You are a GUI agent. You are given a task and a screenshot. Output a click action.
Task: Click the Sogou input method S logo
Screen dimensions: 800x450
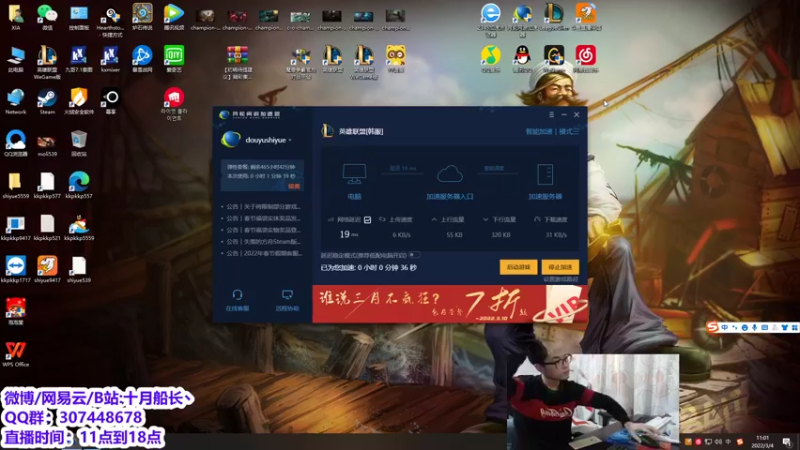pos(713,327)
